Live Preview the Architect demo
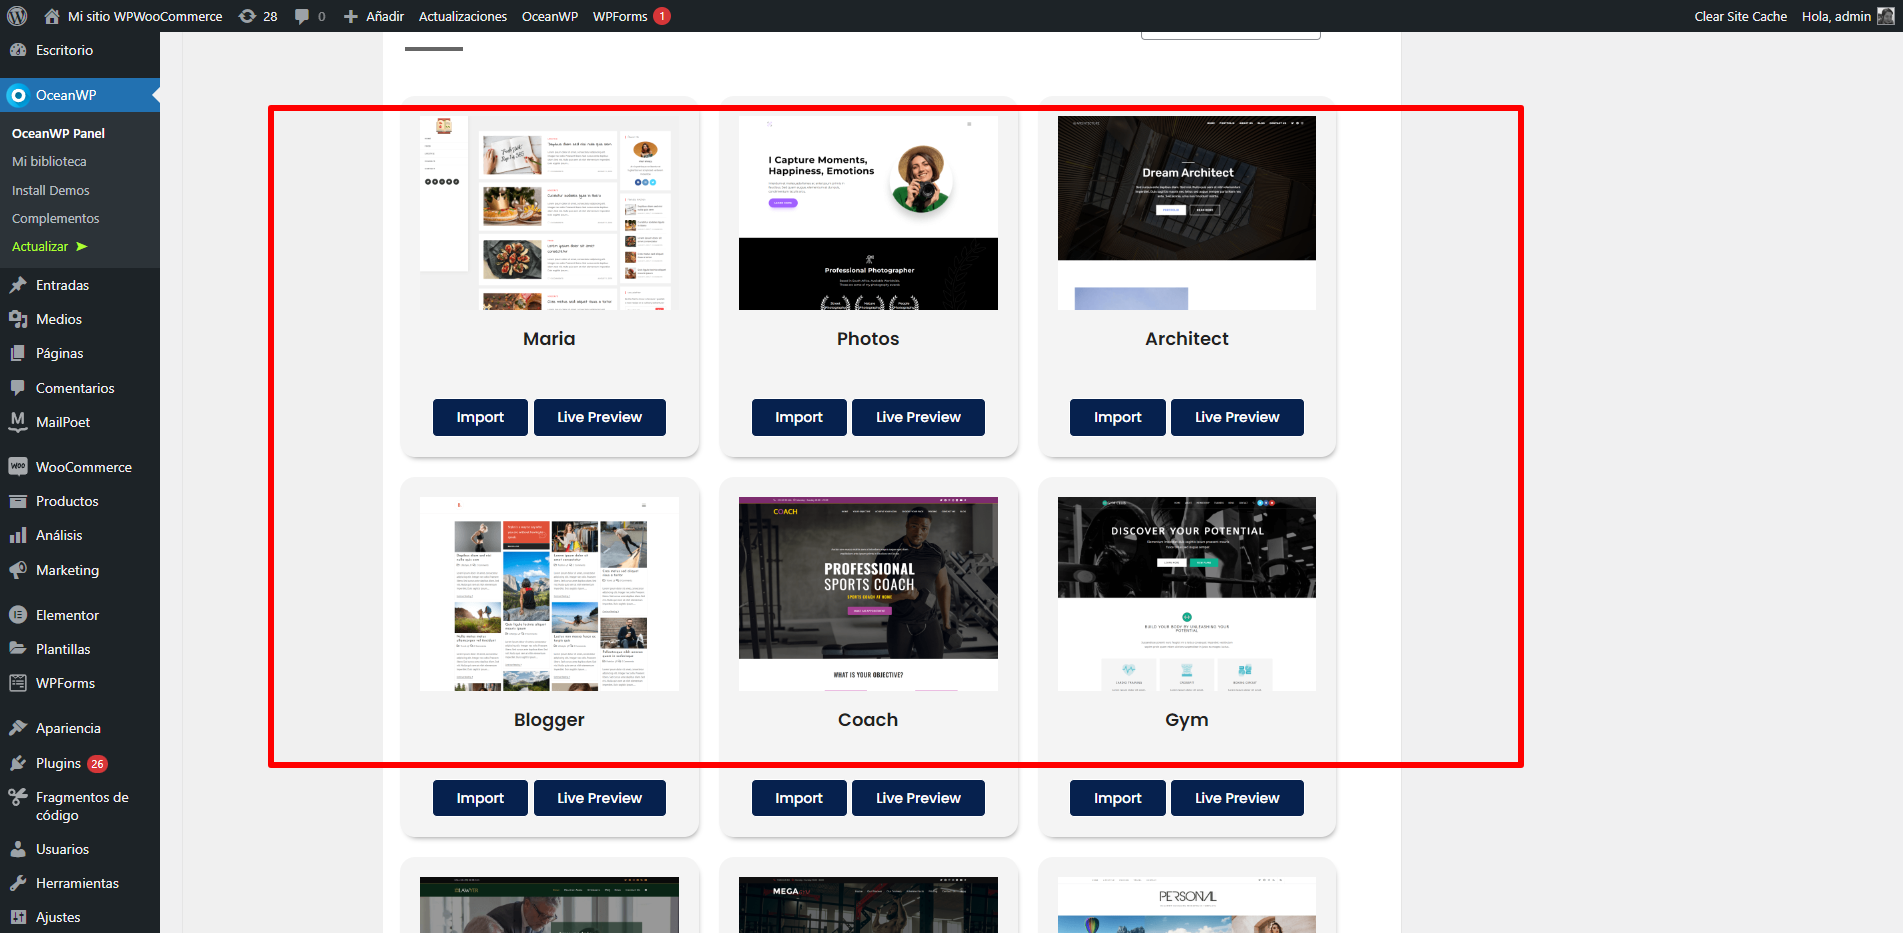Viewport: 1903px width, 933px height. (x=1237, y=417)
